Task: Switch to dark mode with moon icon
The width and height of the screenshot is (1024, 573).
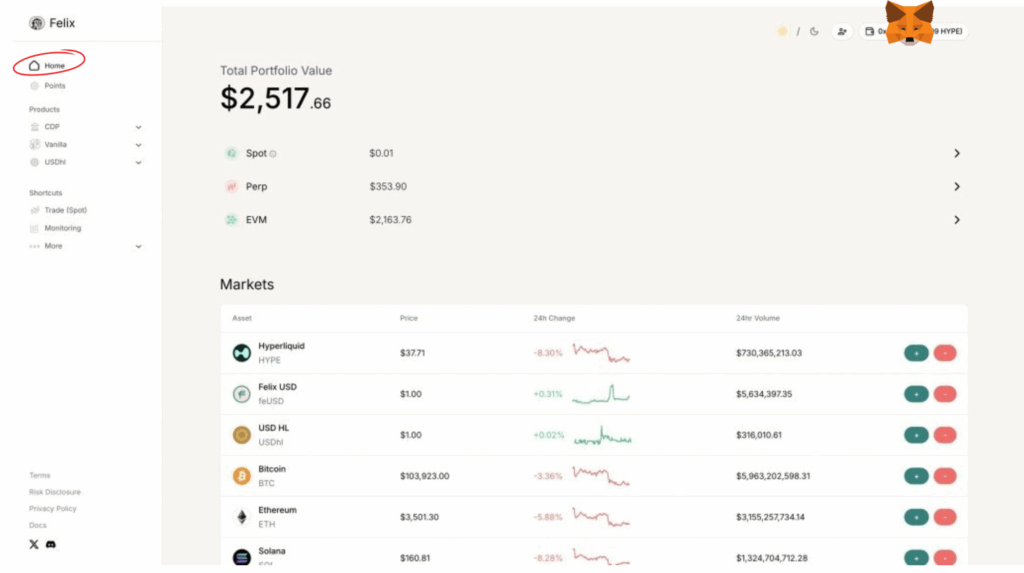Action: [814, 32]
